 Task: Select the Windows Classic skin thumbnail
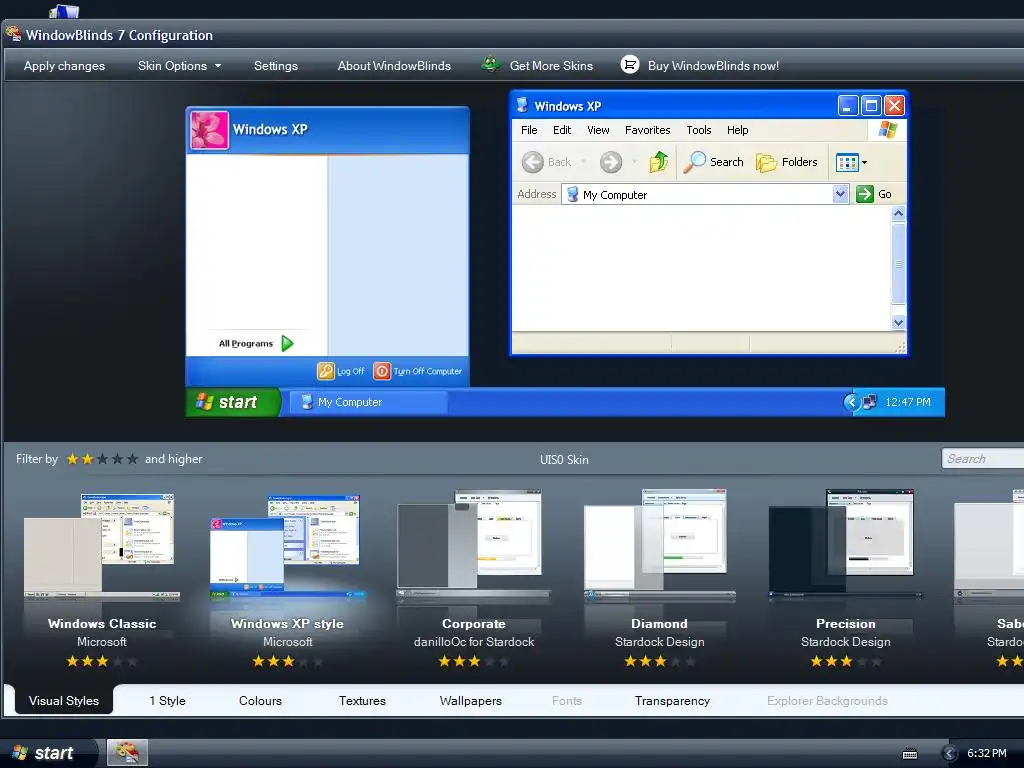pyautogui.click(x=101, y=547)
